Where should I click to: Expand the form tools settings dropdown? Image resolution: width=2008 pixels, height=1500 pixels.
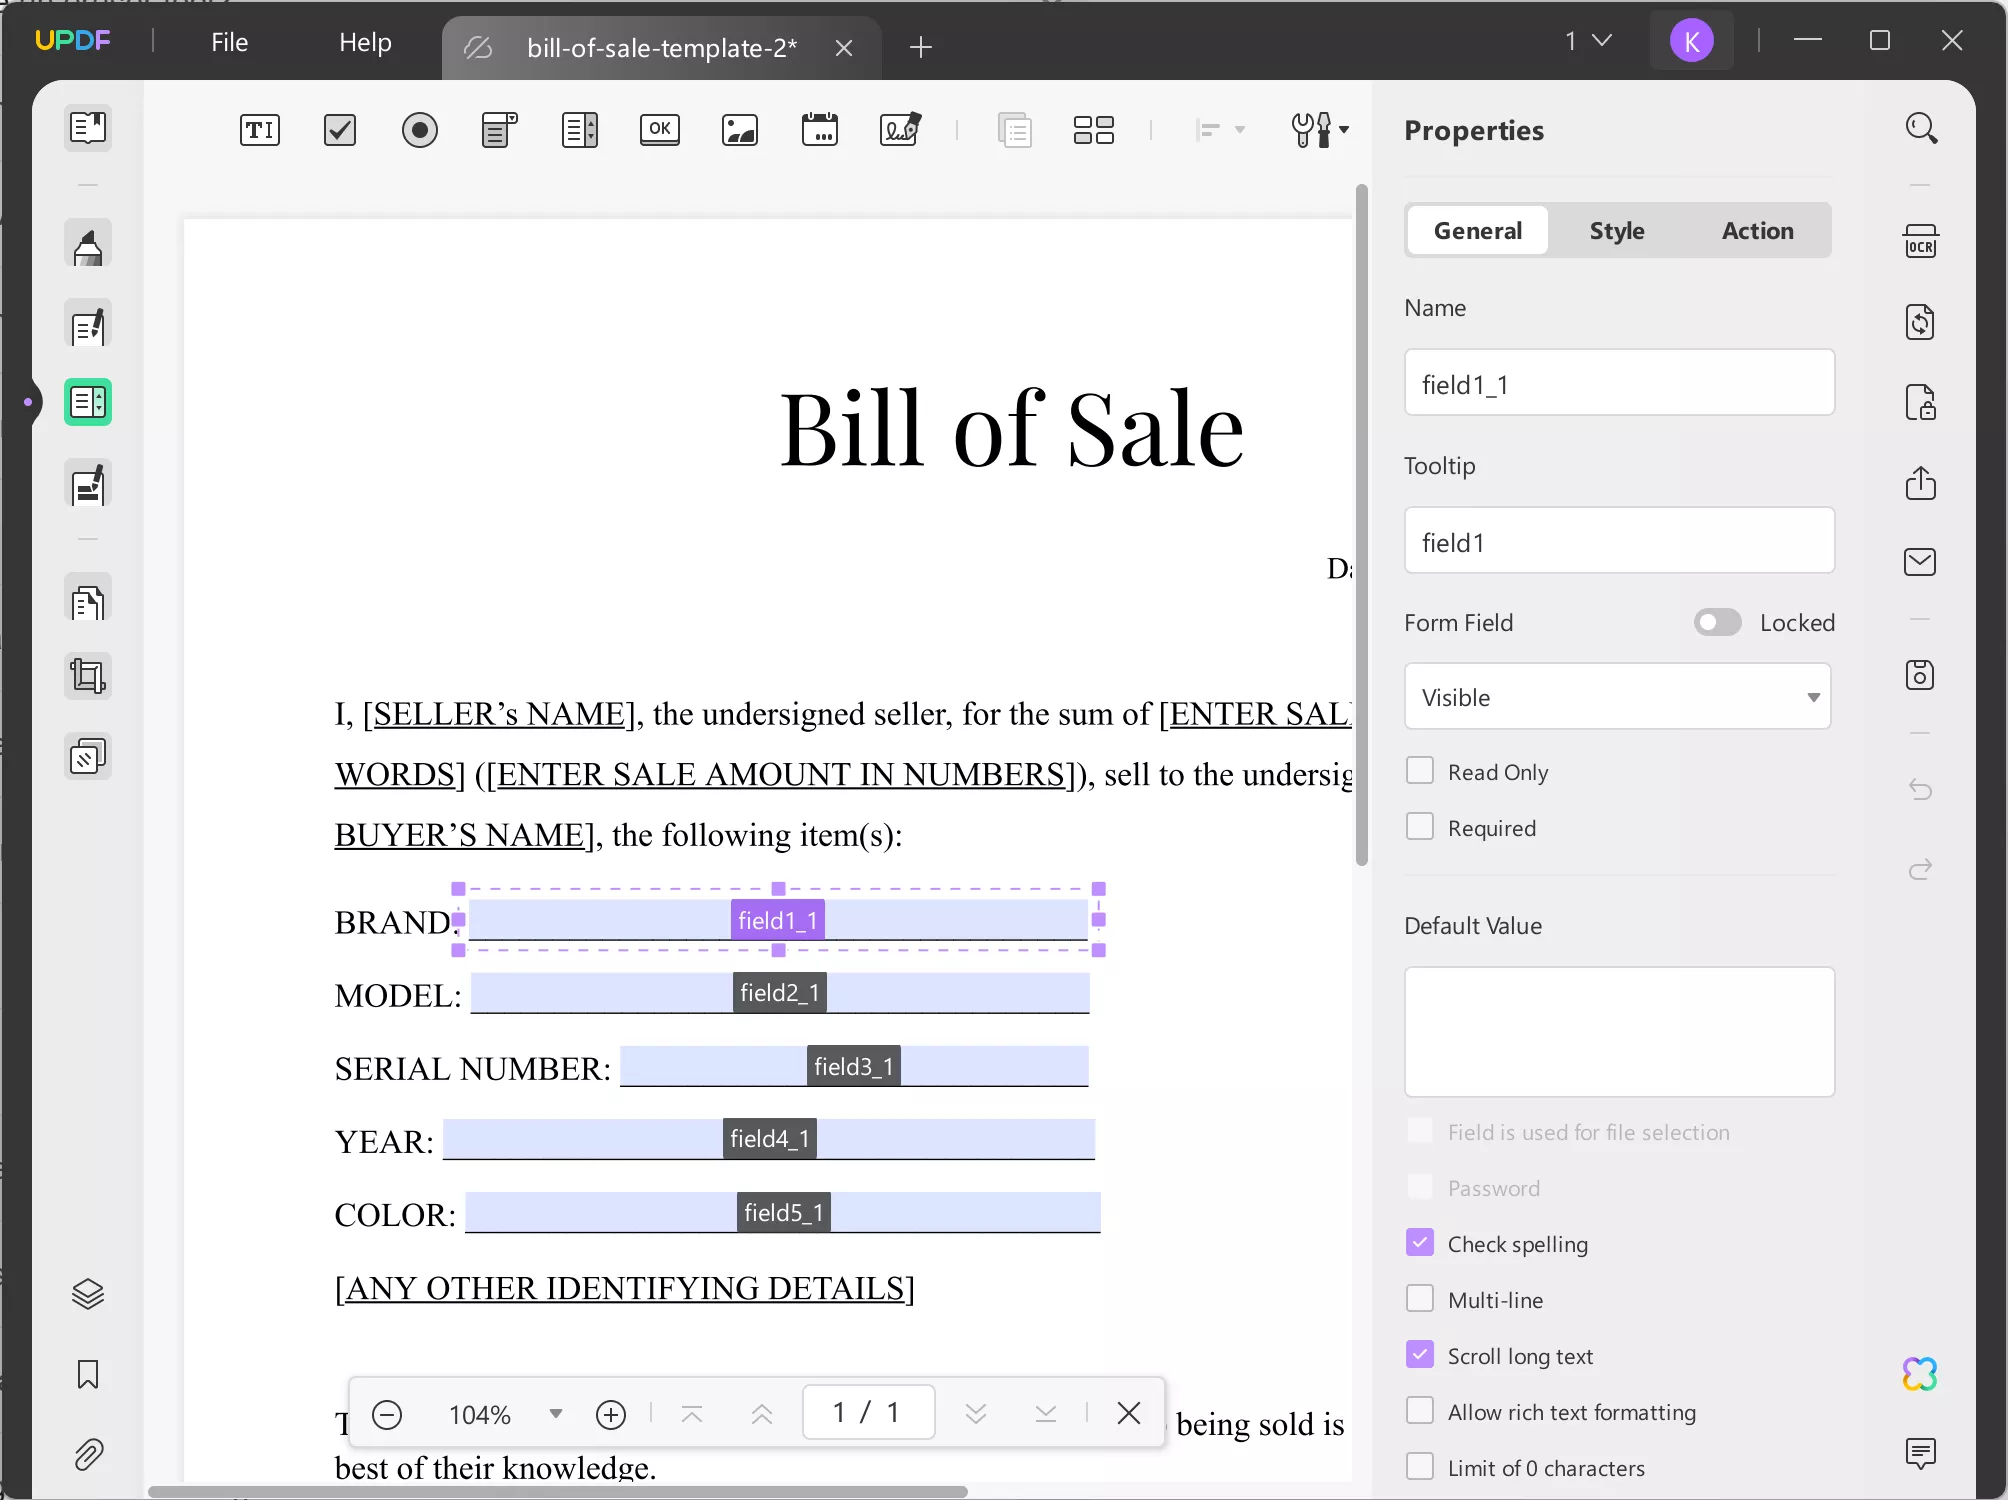click(x=1344, y=130)
